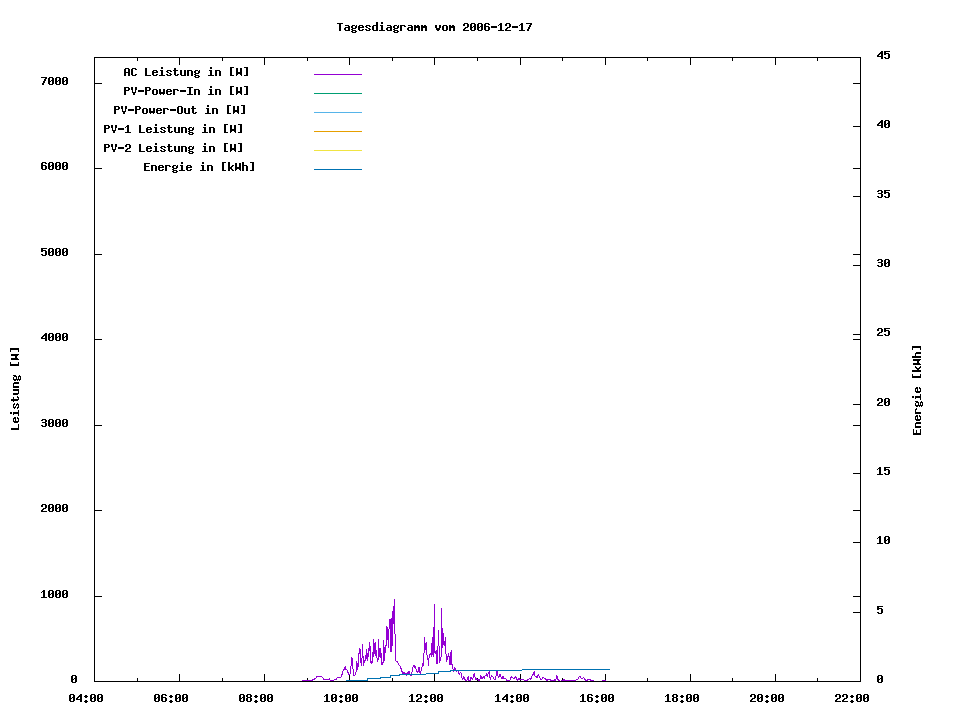The width and height of the screenshot is (960, 720).
Task: Click the line sample beside Energie legend entry
Action: tap(337, 169)
